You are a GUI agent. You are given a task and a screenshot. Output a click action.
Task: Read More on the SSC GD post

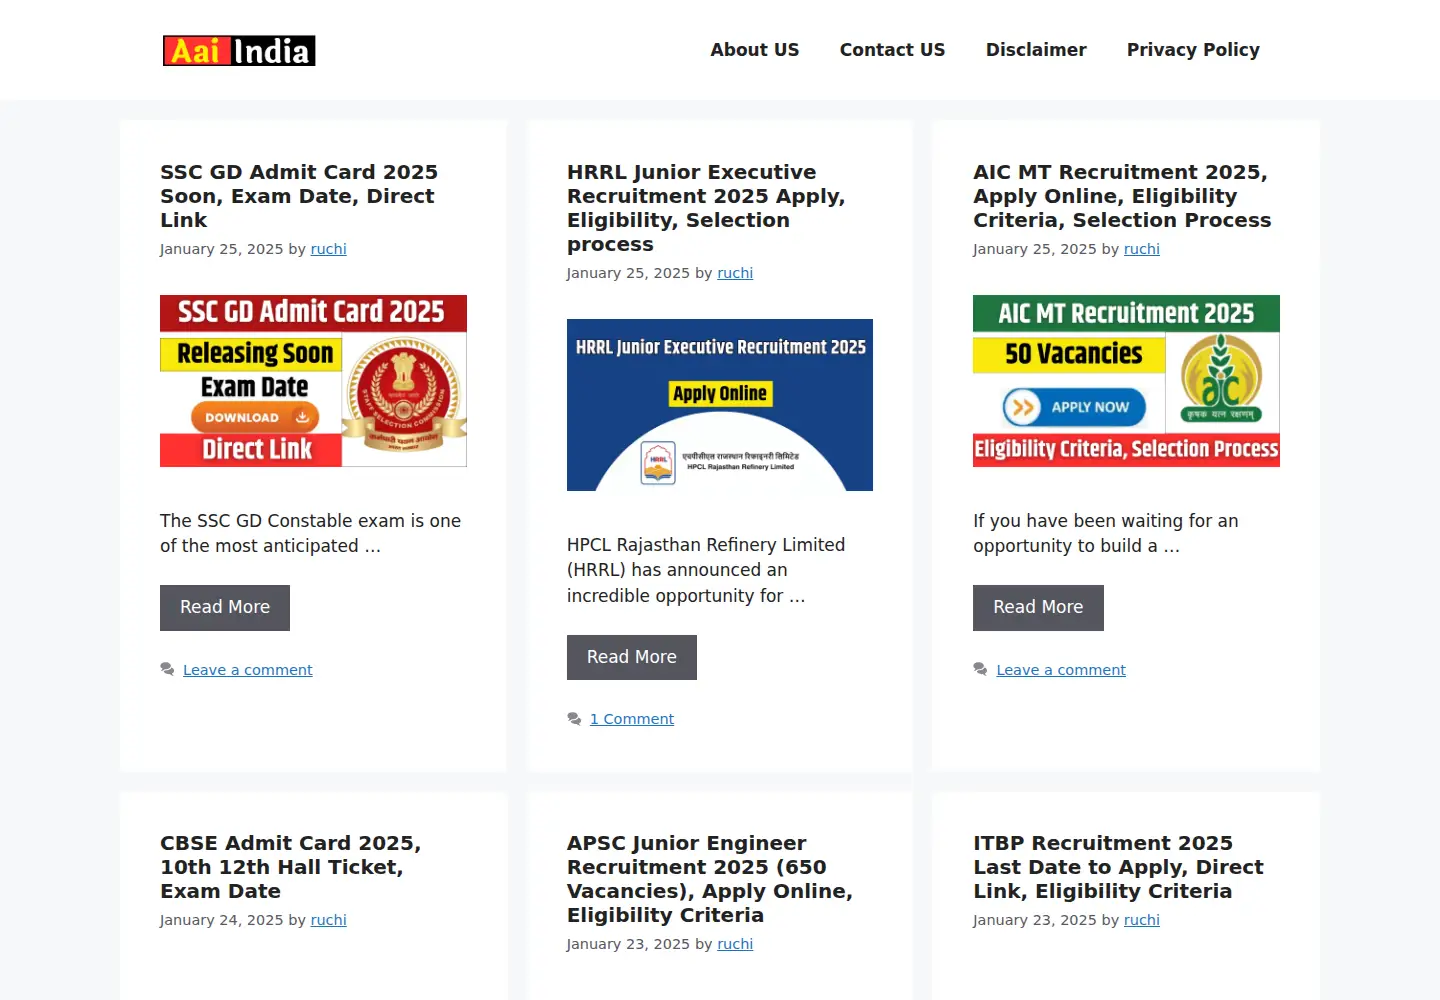(225, 608)
